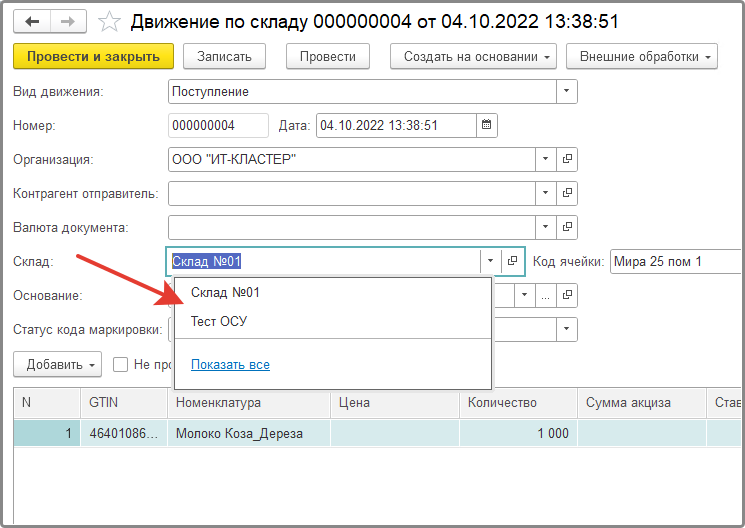
Task: Click ellipsis select button in Основание row
Action: [545, 295]
